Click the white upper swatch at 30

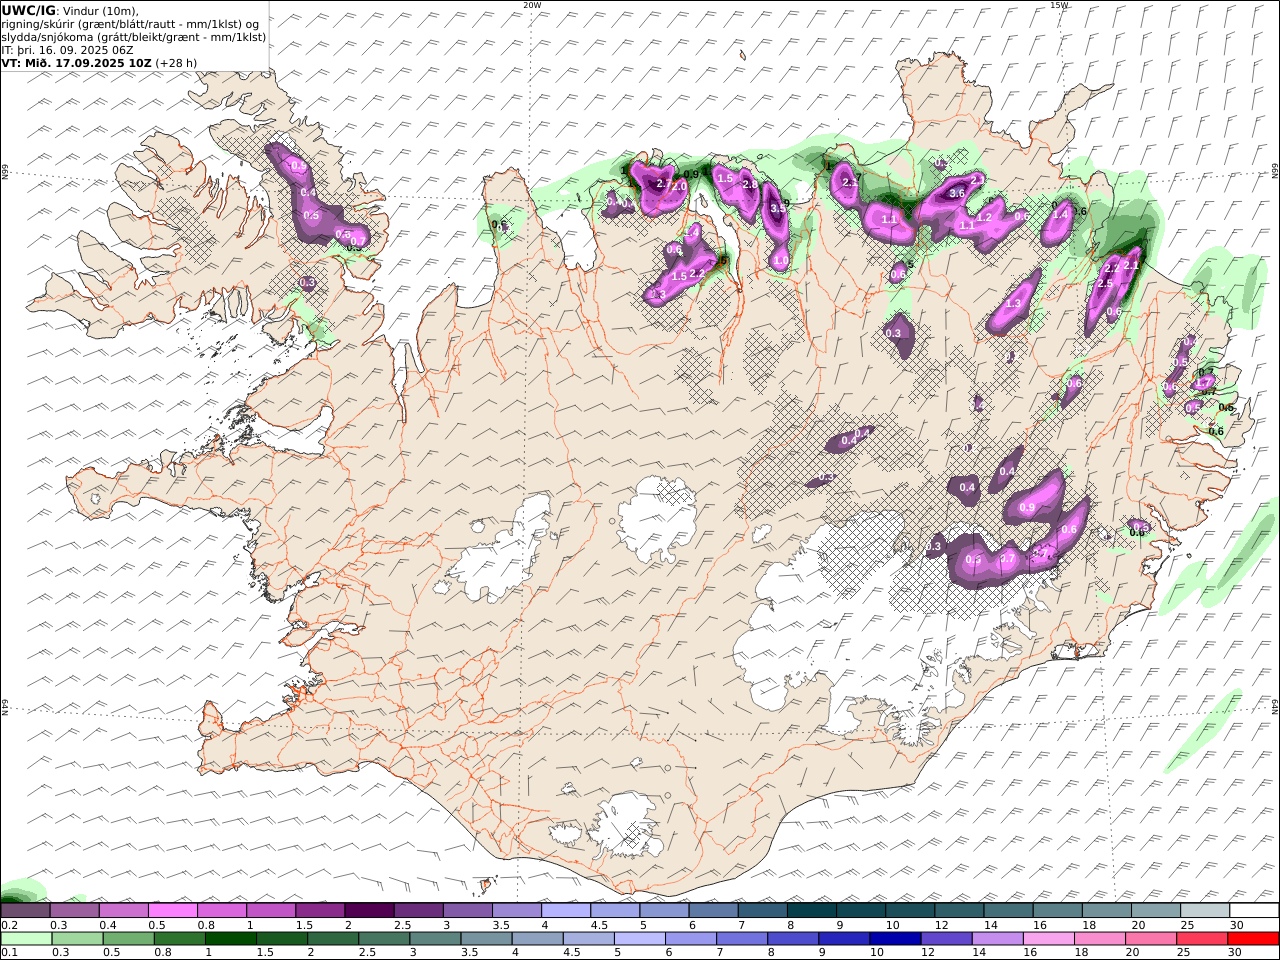click(x=1254, y=911)
